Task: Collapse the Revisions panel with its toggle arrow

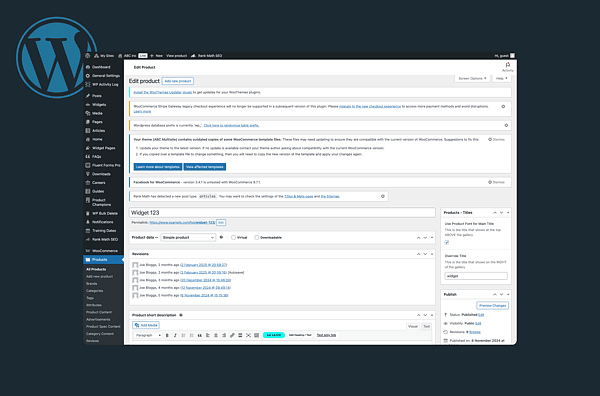Action: [x=432, y=254]
